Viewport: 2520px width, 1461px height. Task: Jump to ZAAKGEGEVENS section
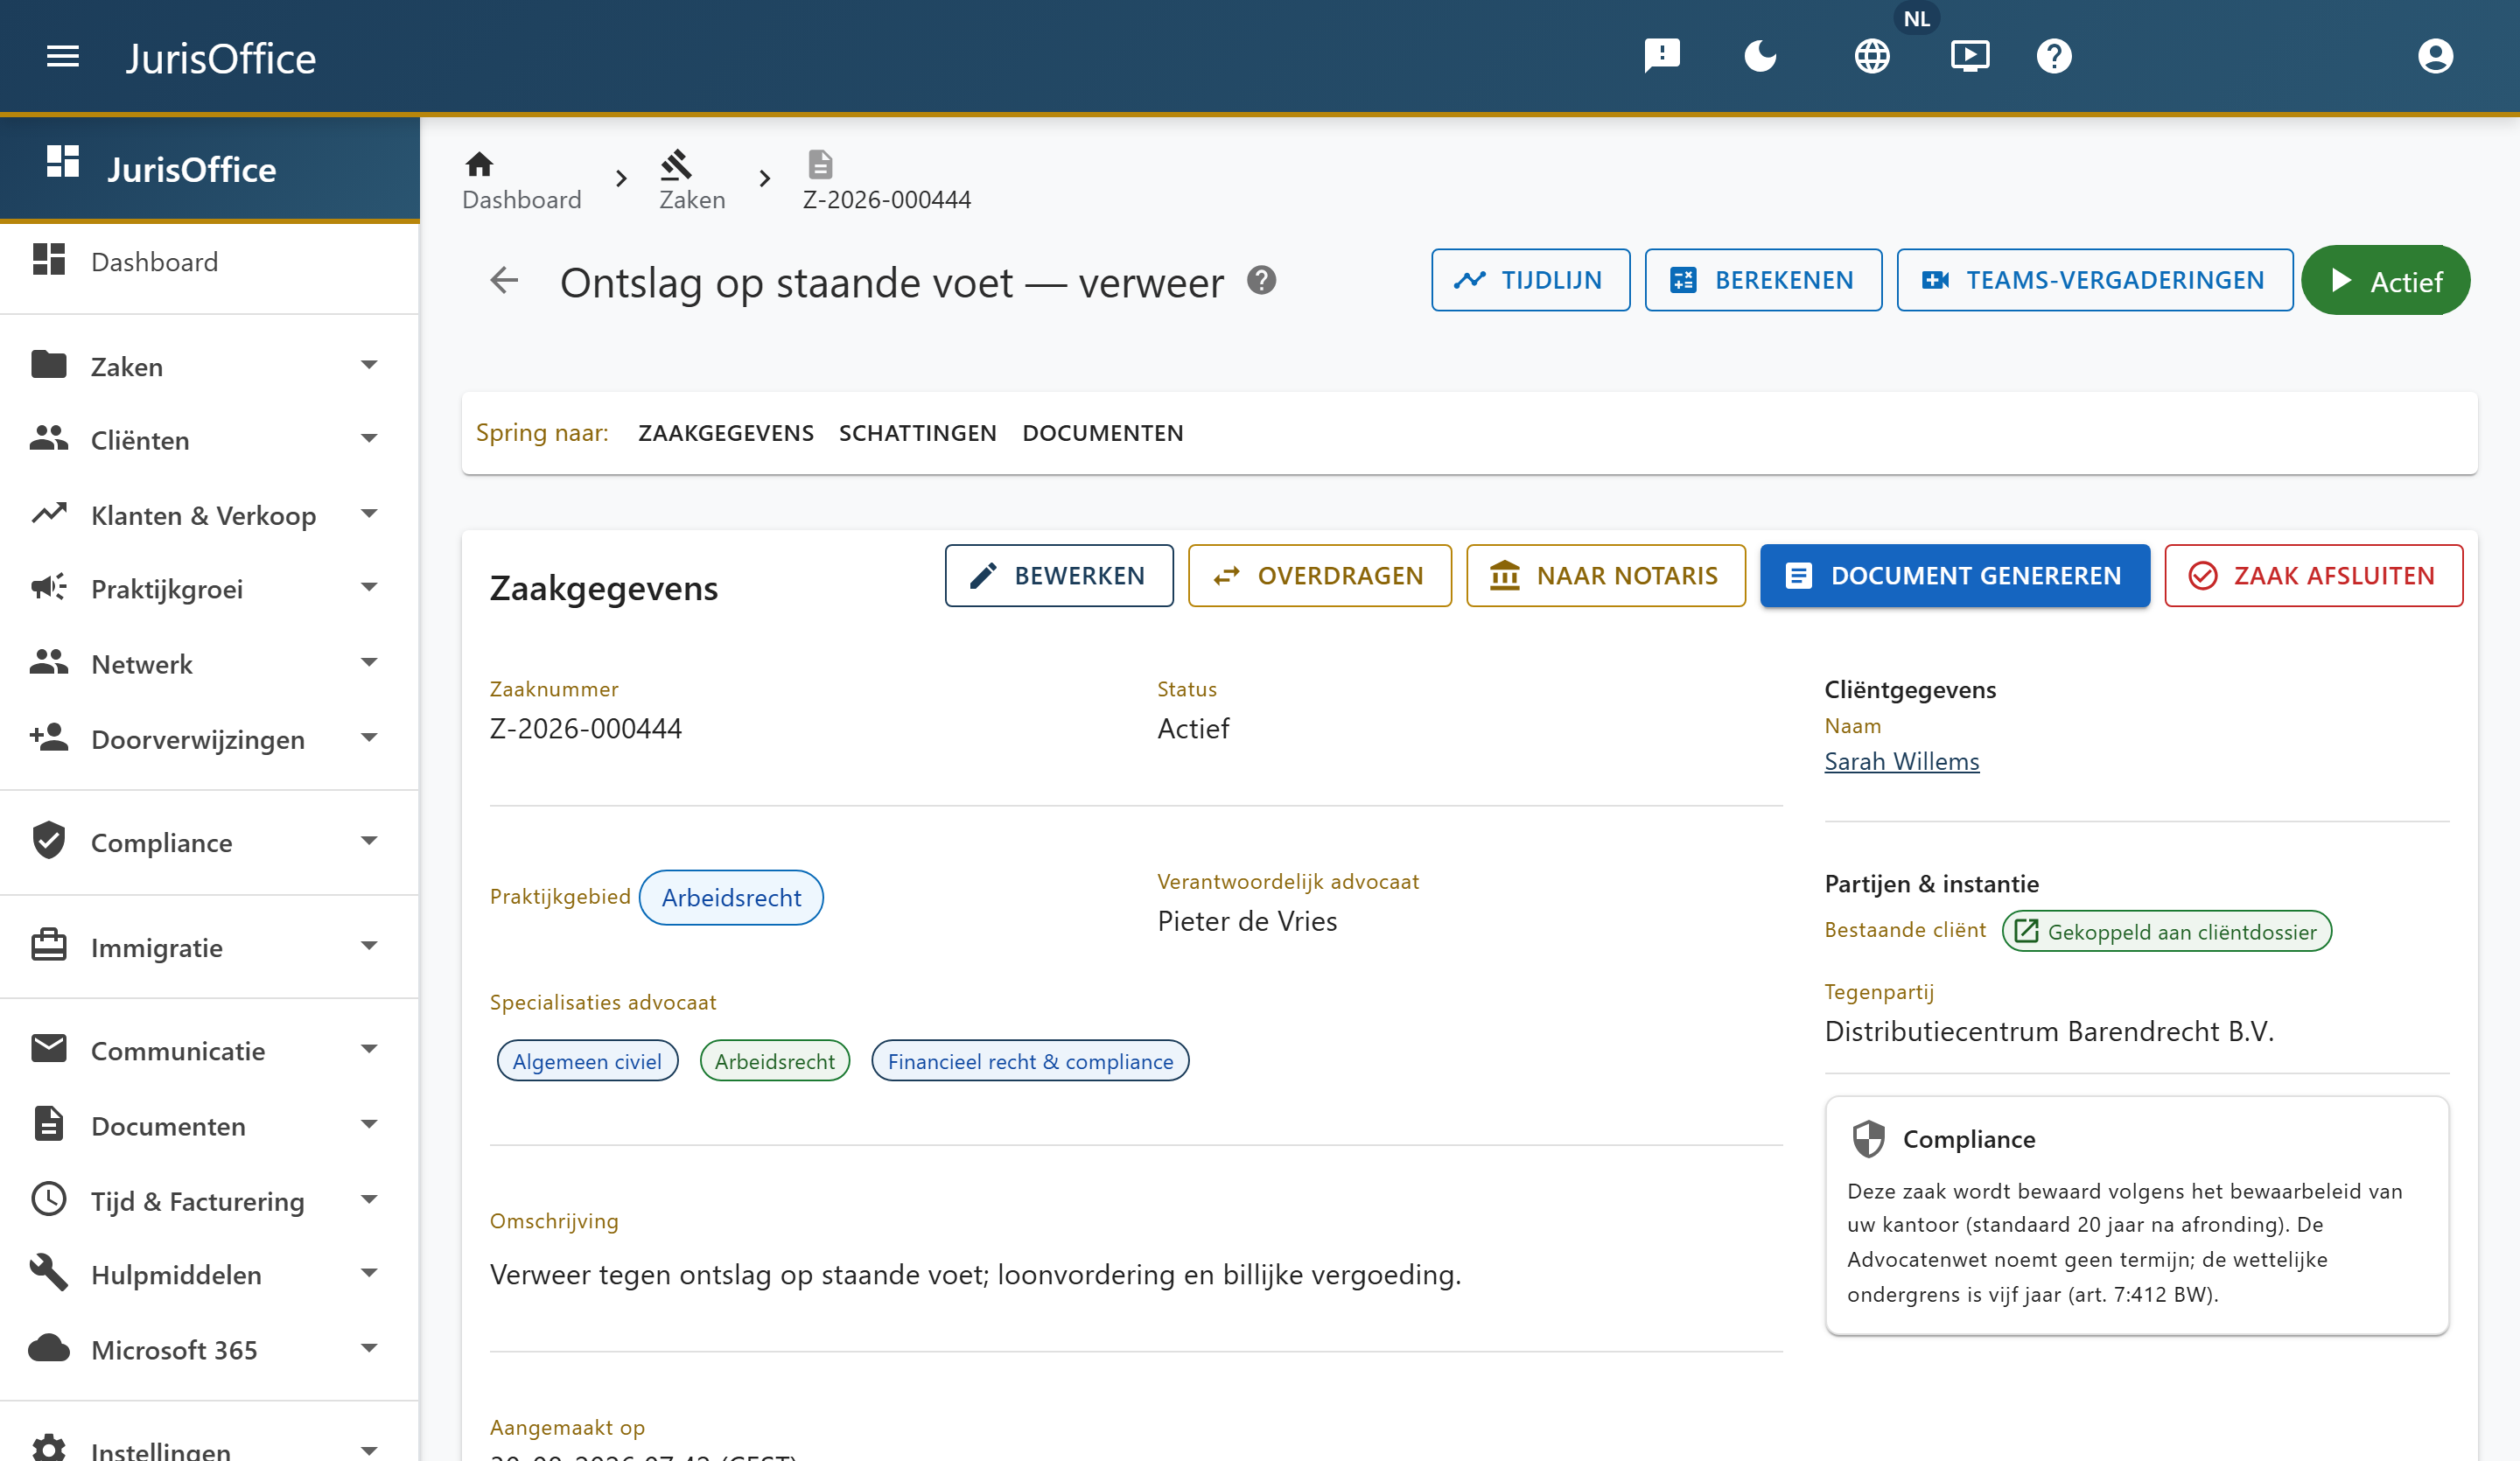point(726,433)
